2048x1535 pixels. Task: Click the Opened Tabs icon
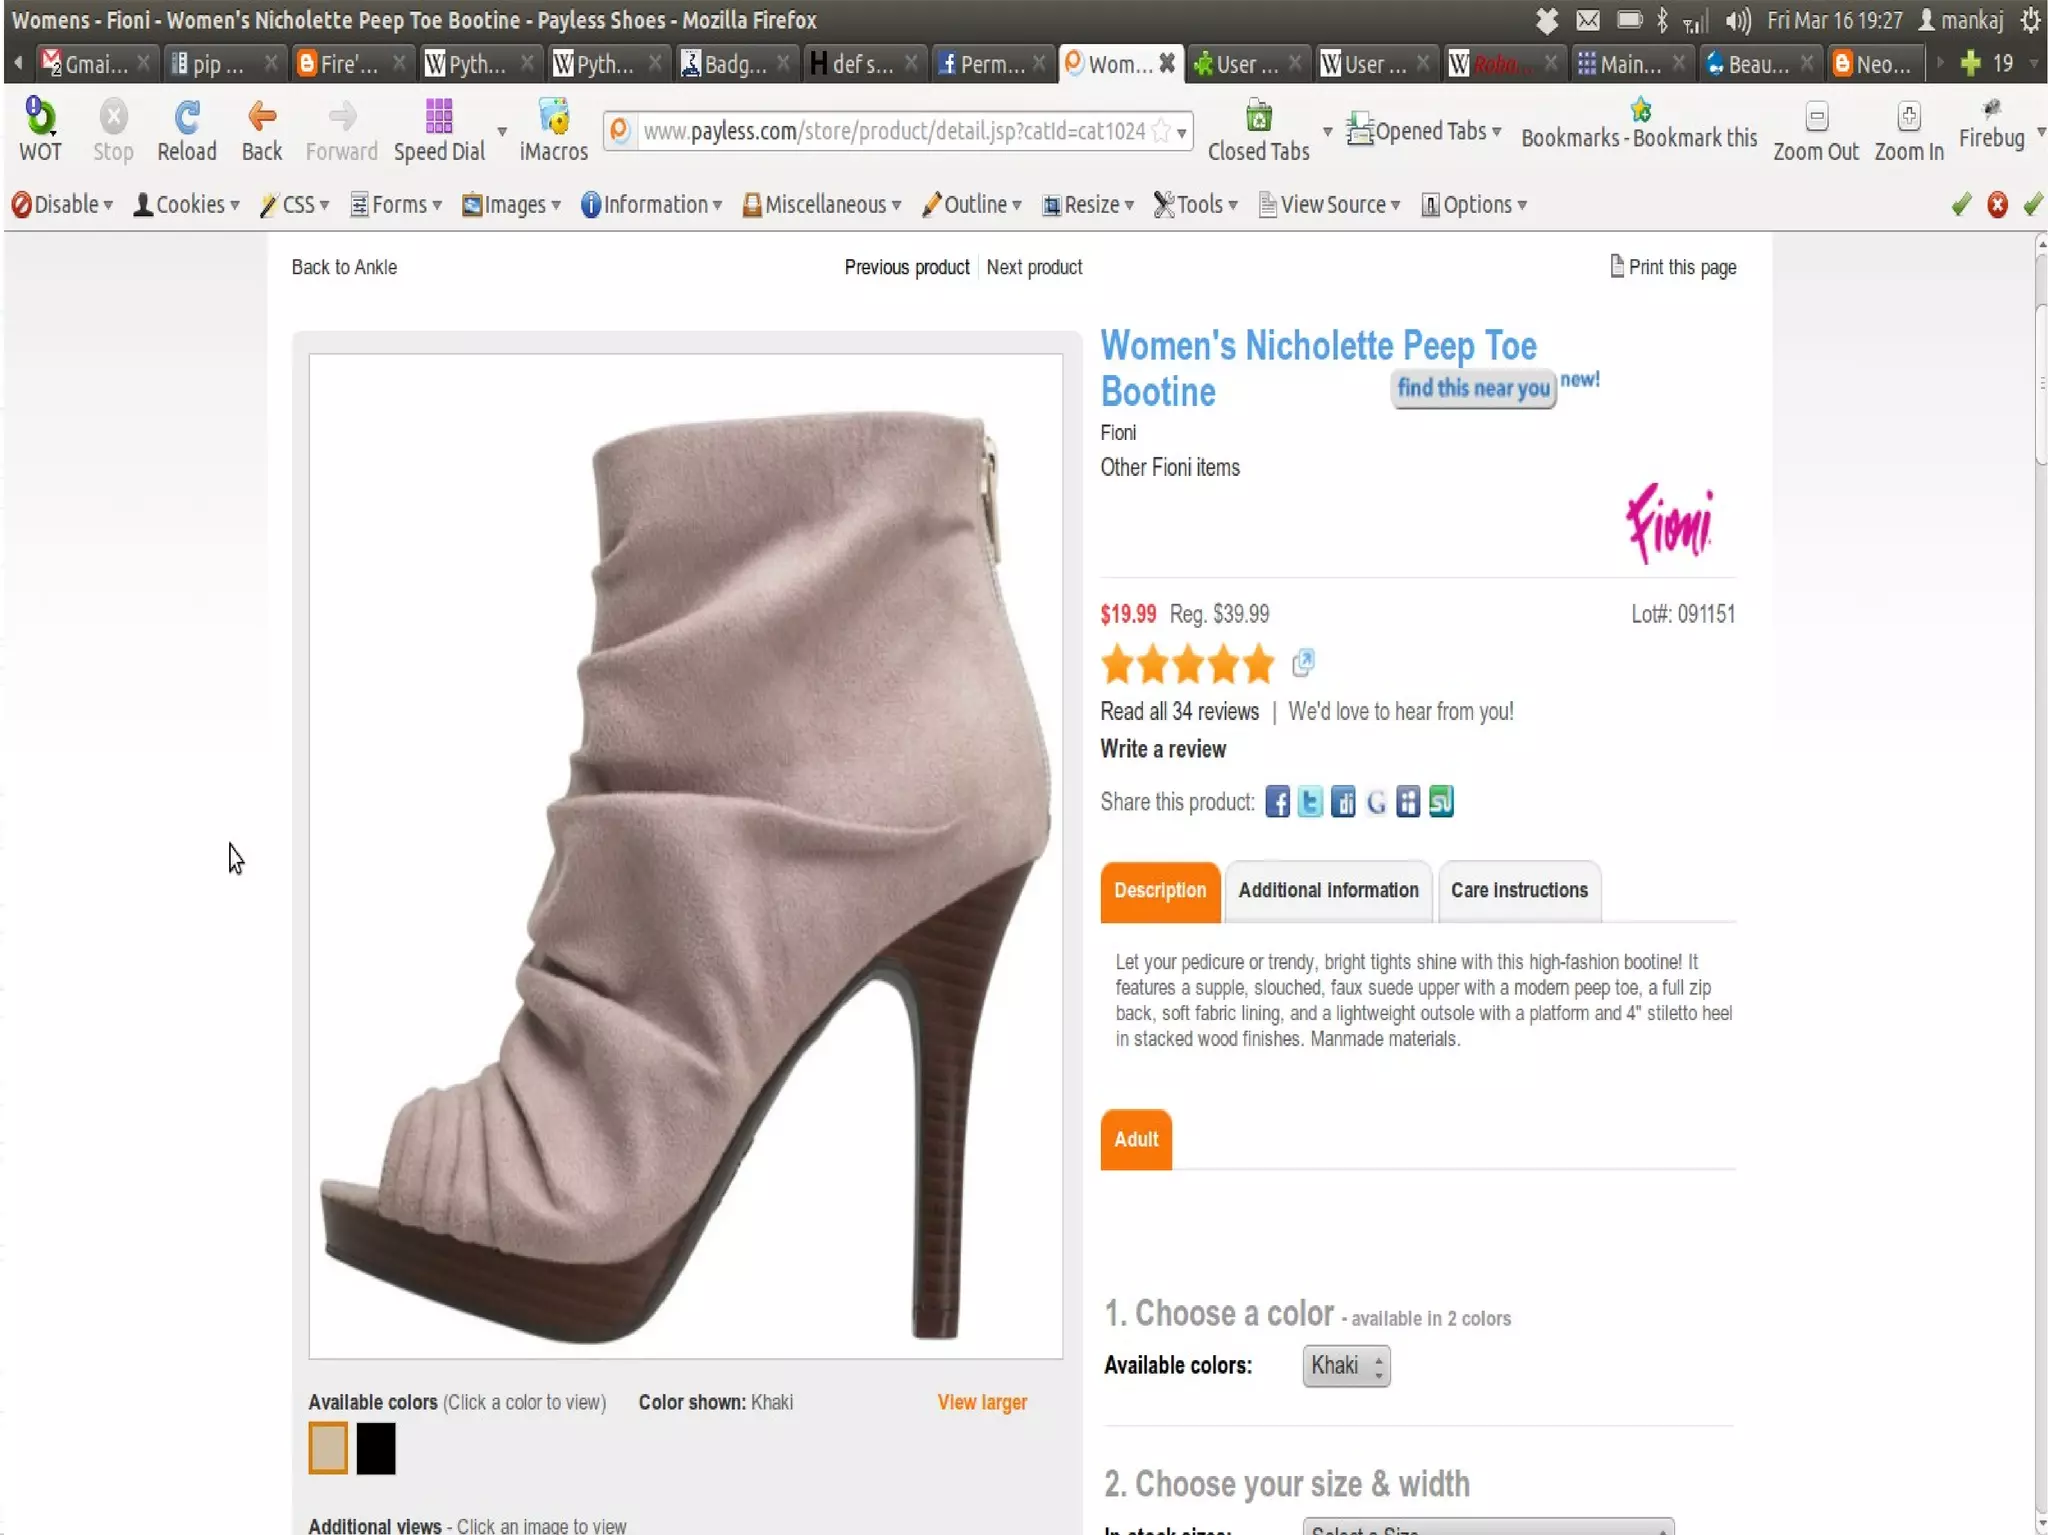click(x=1359, y=130)
